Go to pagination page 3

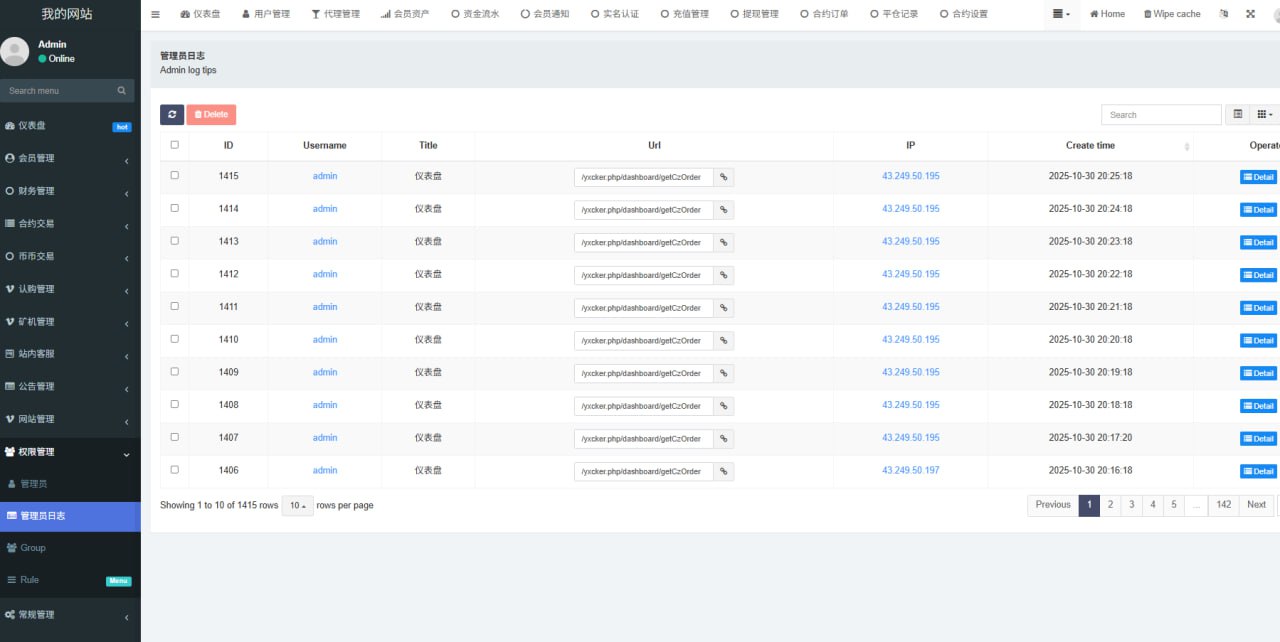(x=1131, y=505)
